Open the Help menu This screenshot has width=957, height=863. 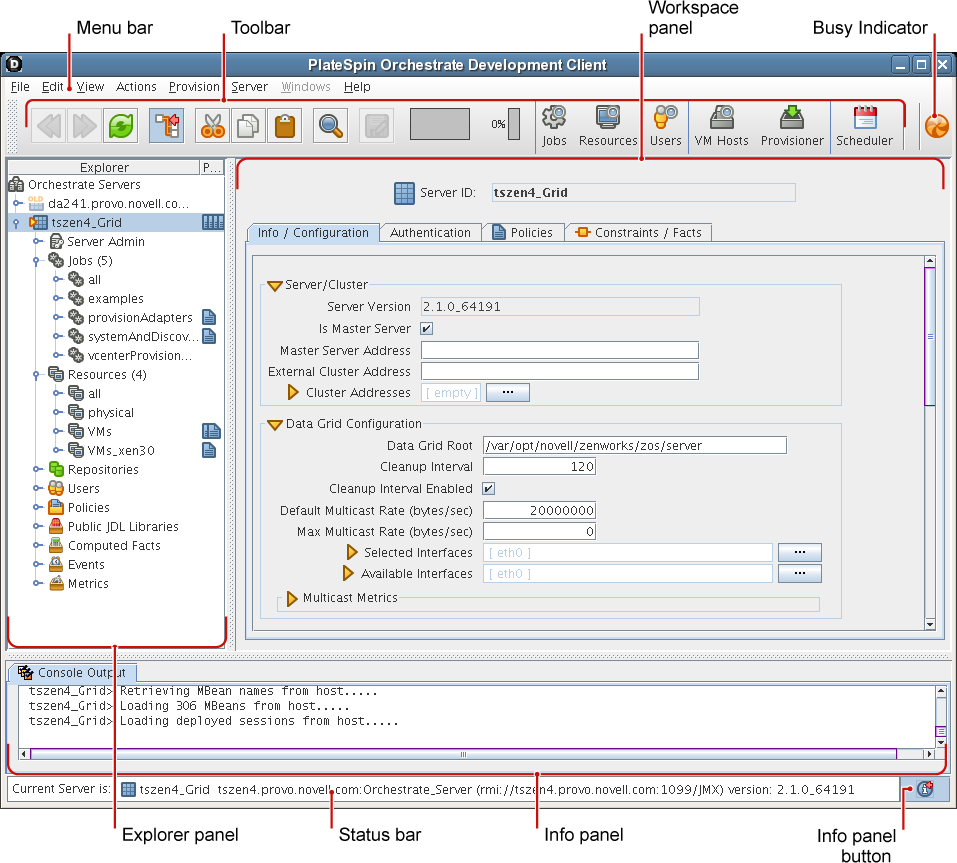pyautogui.click(x=357, y=87)
